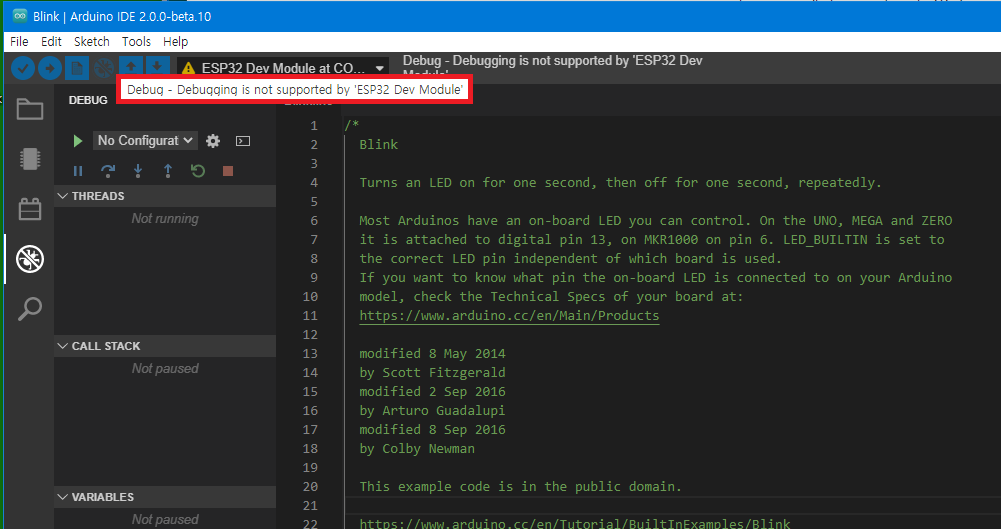Click the Restart debug control
This screenshot has height=529, width=1001.
(198, 171)
